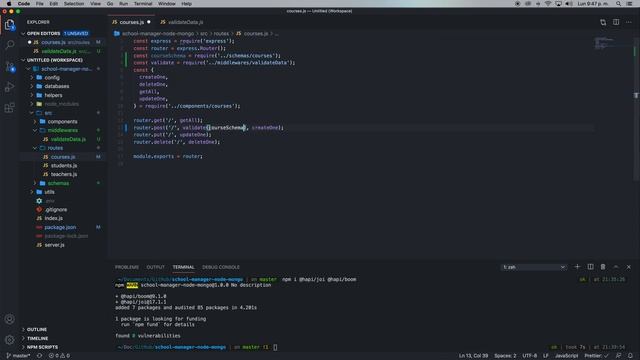Click the Ln 13, Col 39 status item

tap(473, 356)
